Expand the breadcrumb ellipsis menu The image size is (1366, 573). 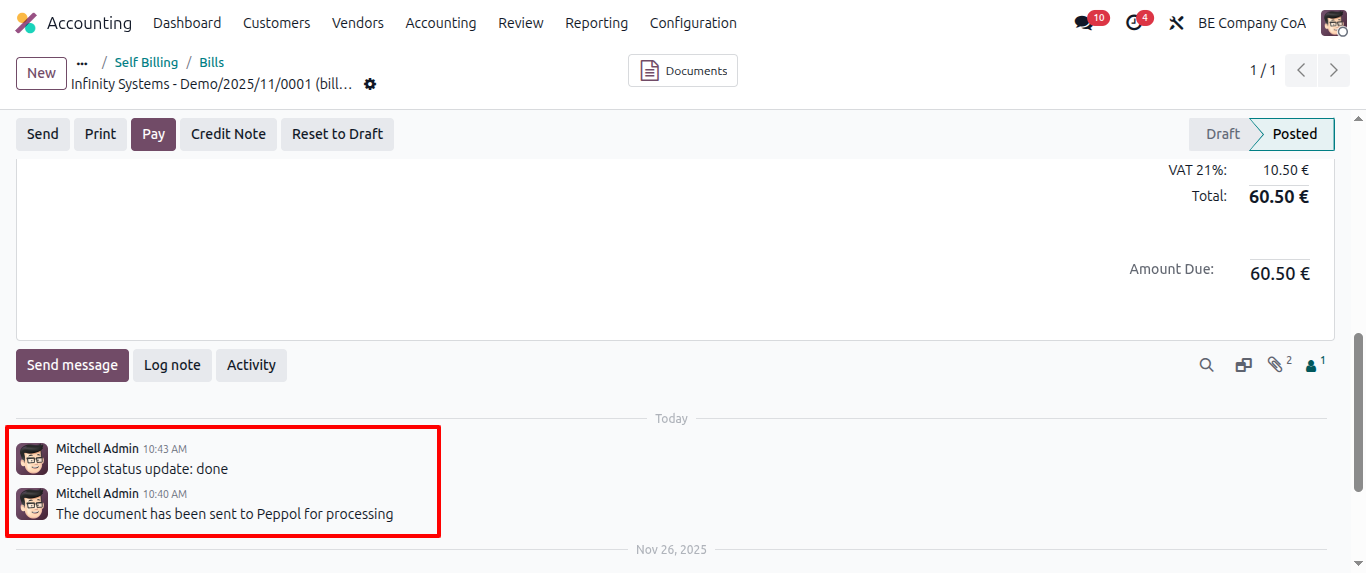[x=82, y=63]
